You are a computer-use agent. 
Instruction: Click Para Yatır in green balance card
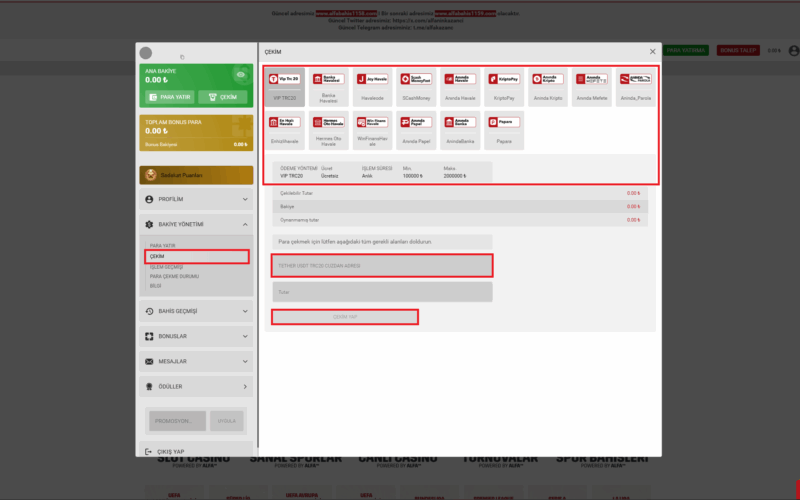tap(169, 97)
